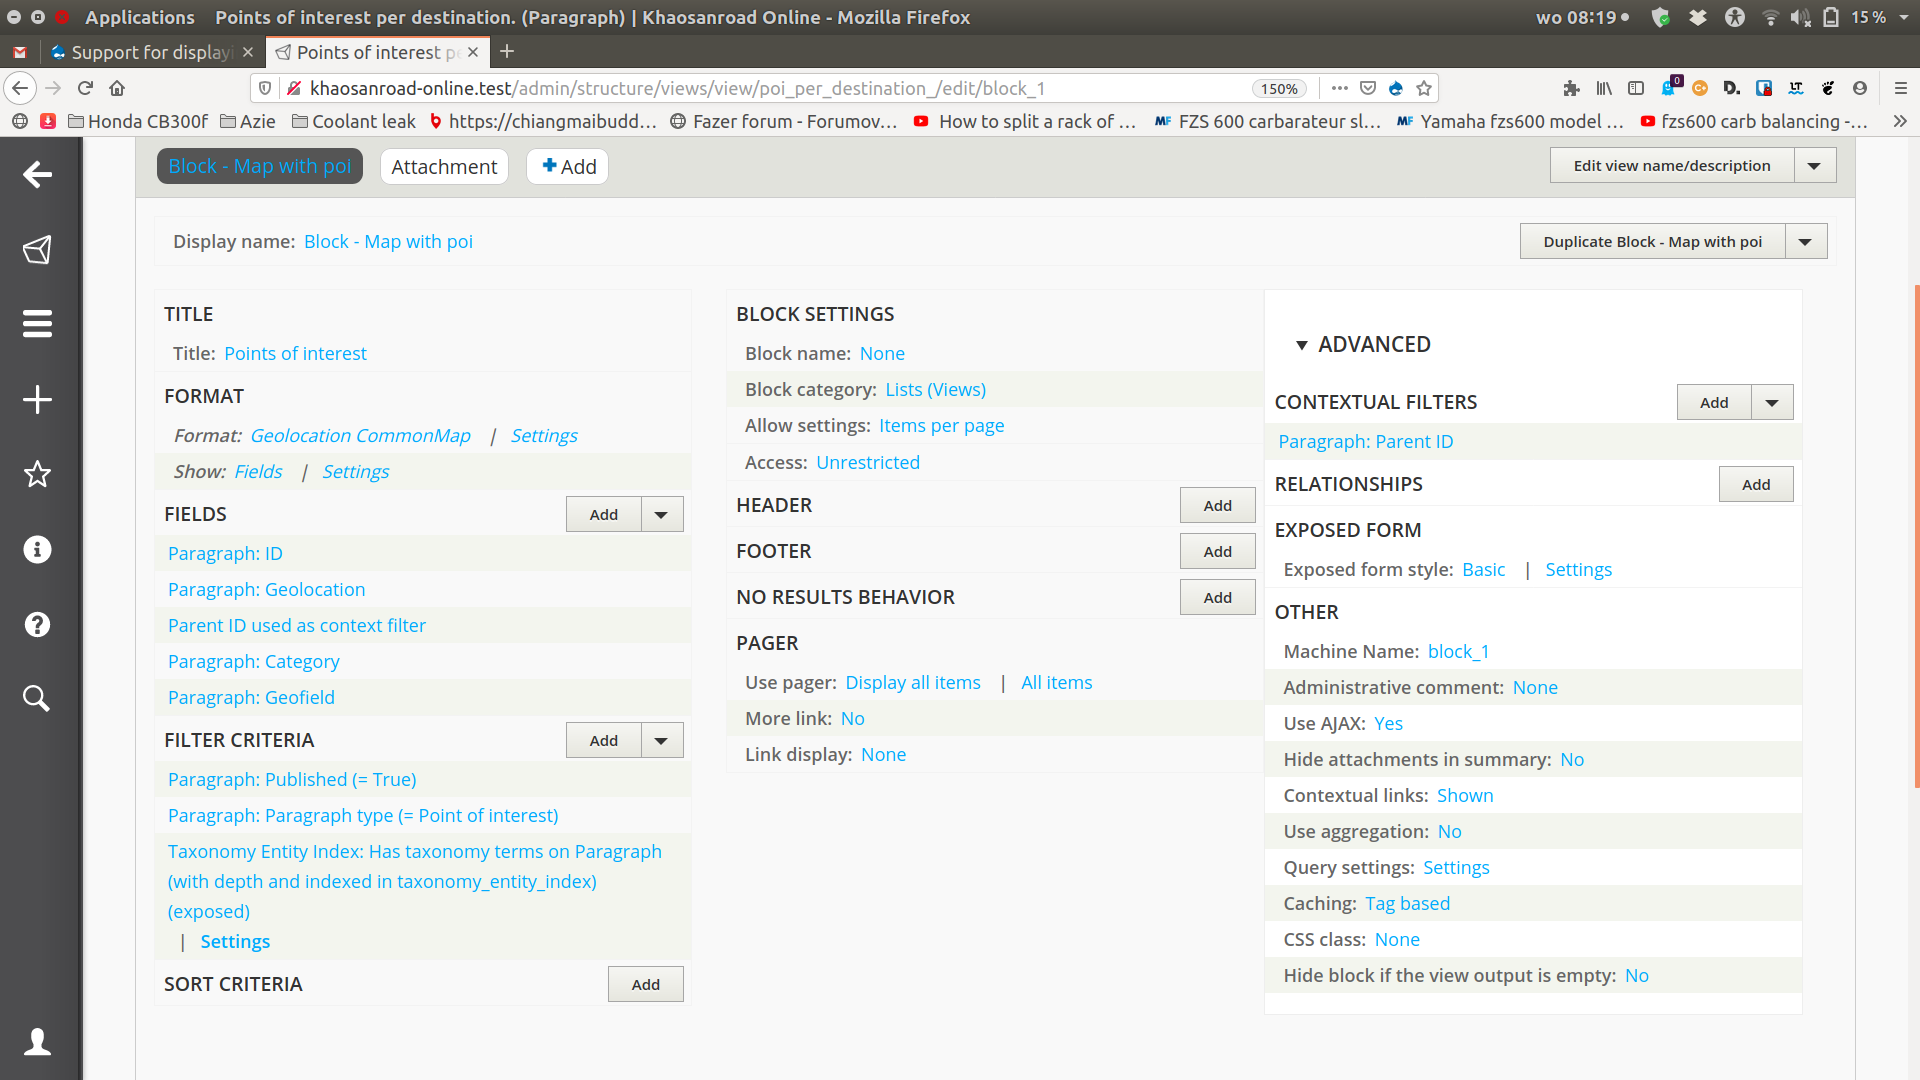Open the question mark help icon

point(37,624)
